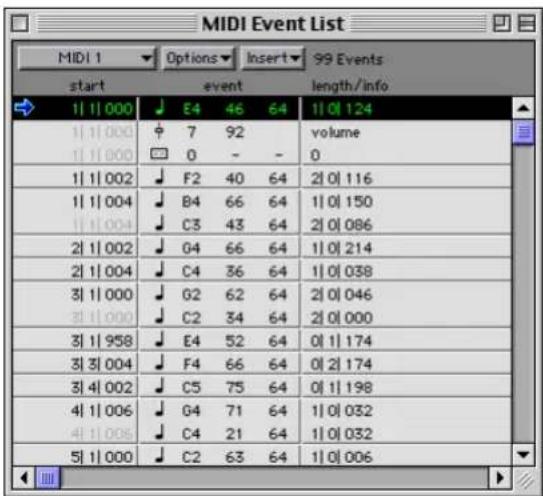Click pitch value C5
Viewport: 543px width, 496px height.
[x=192, y=388]
